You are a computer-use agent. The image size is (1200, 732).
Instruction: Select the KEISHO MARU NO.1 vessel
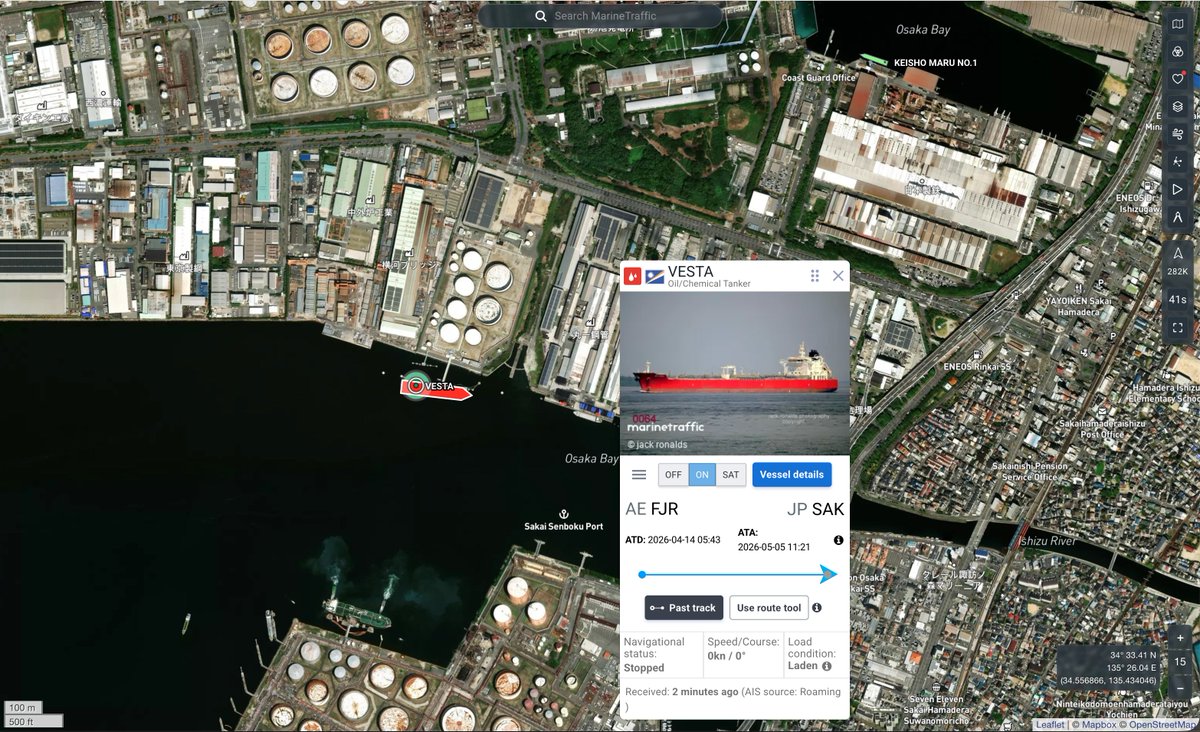[873, 60]
